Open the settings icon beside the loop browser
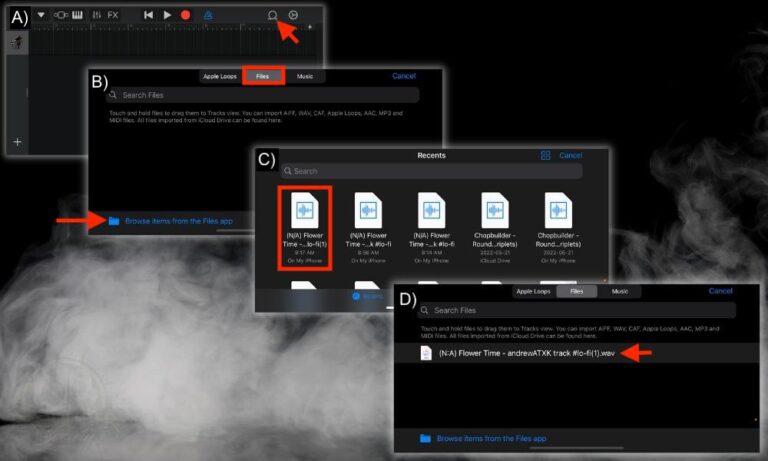The image size is (768, 461). [293, 15]
